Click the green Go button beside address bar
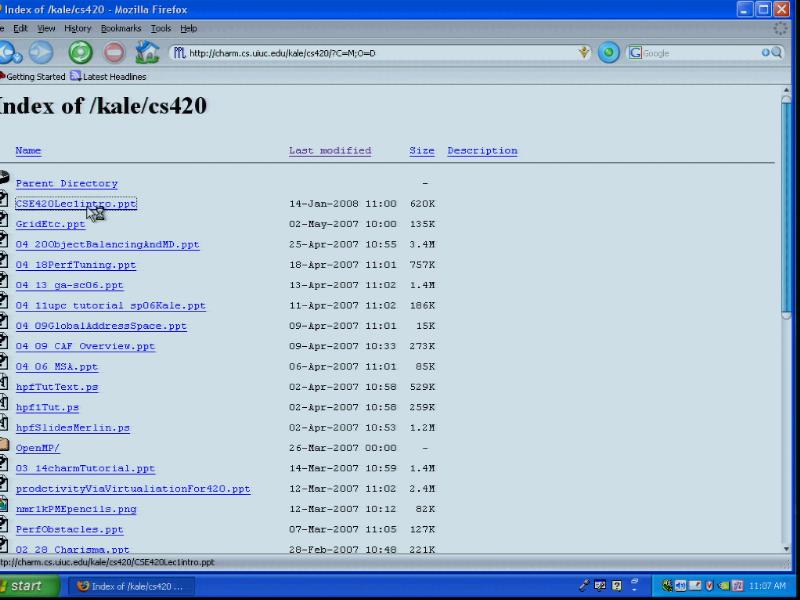Image resolution: width=800 pixels, height=600 pixels. 609,53
